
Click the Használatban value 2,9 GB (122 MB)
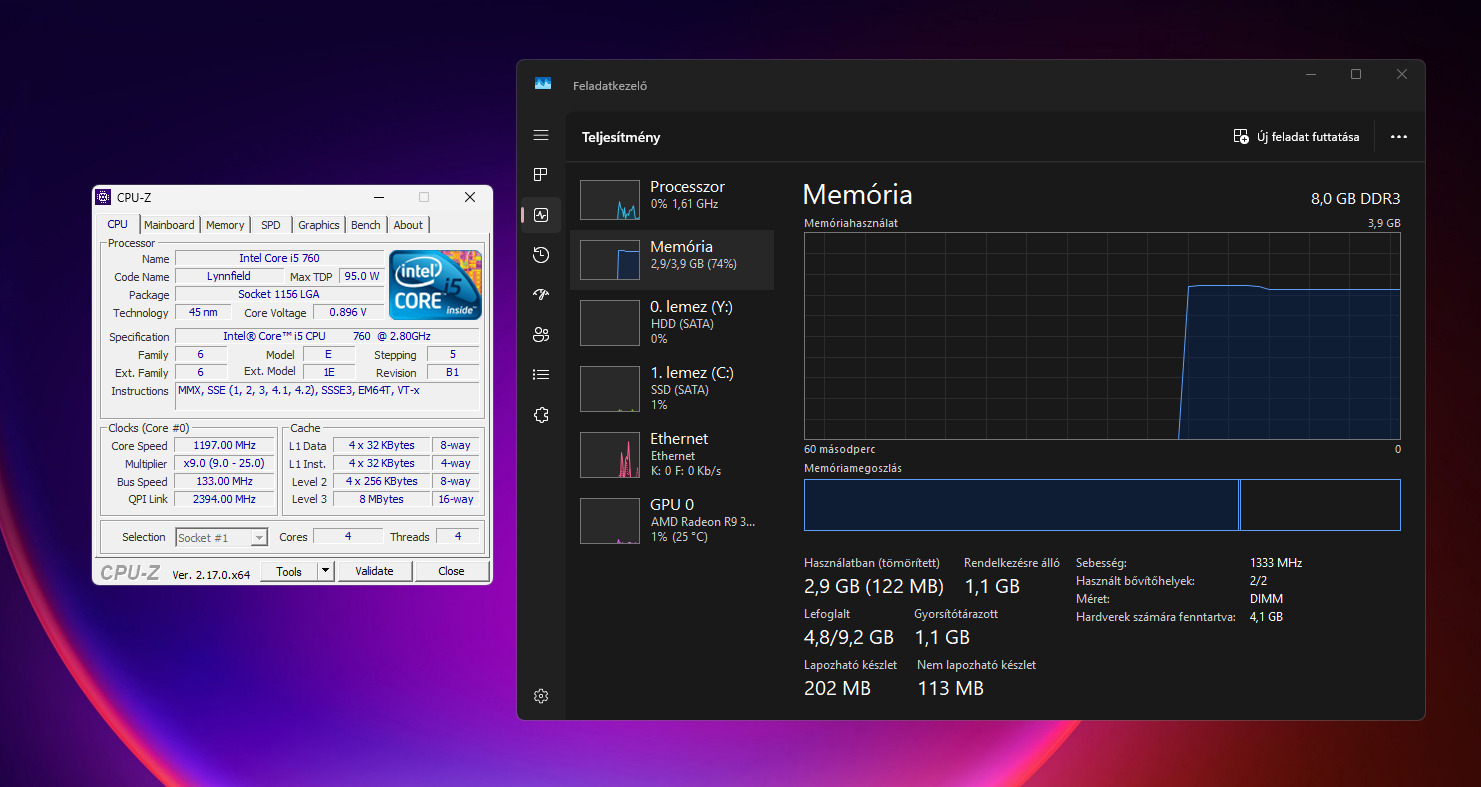(x=874, y=587)
